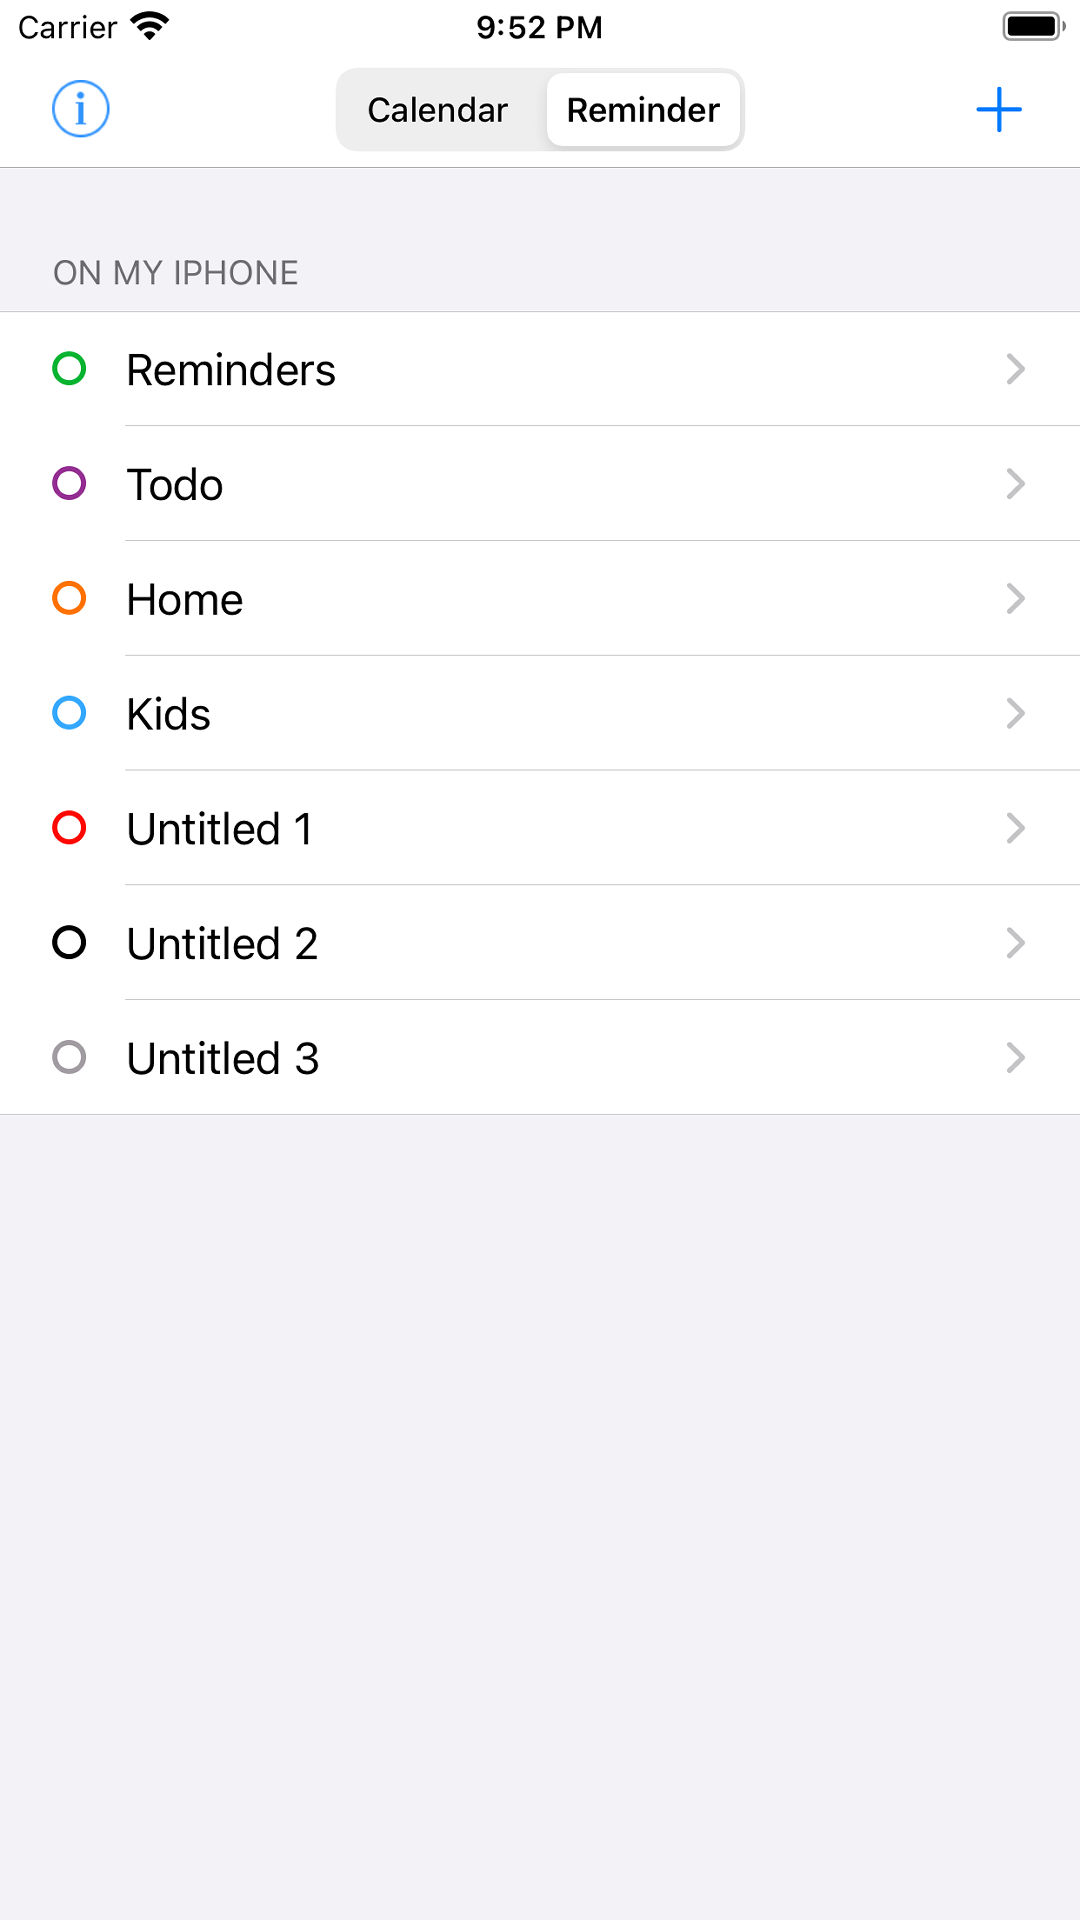Image resolution: width=1080 pixels, height=1920 pixels.
Task: Select the Untitled 1 list name
Action: tap(220, 829)
